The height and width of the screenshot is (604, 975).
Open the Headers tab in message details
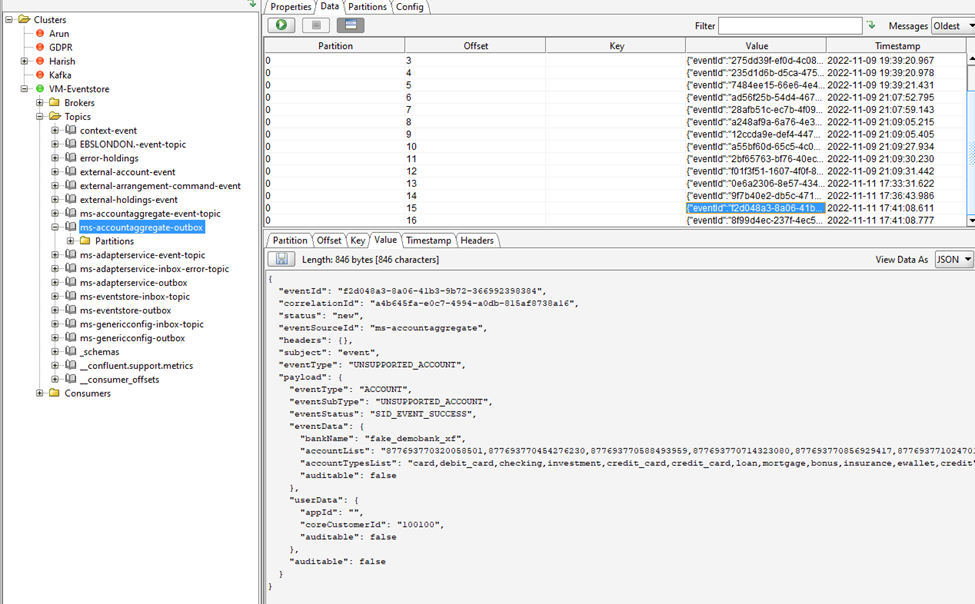click(477, 240)
